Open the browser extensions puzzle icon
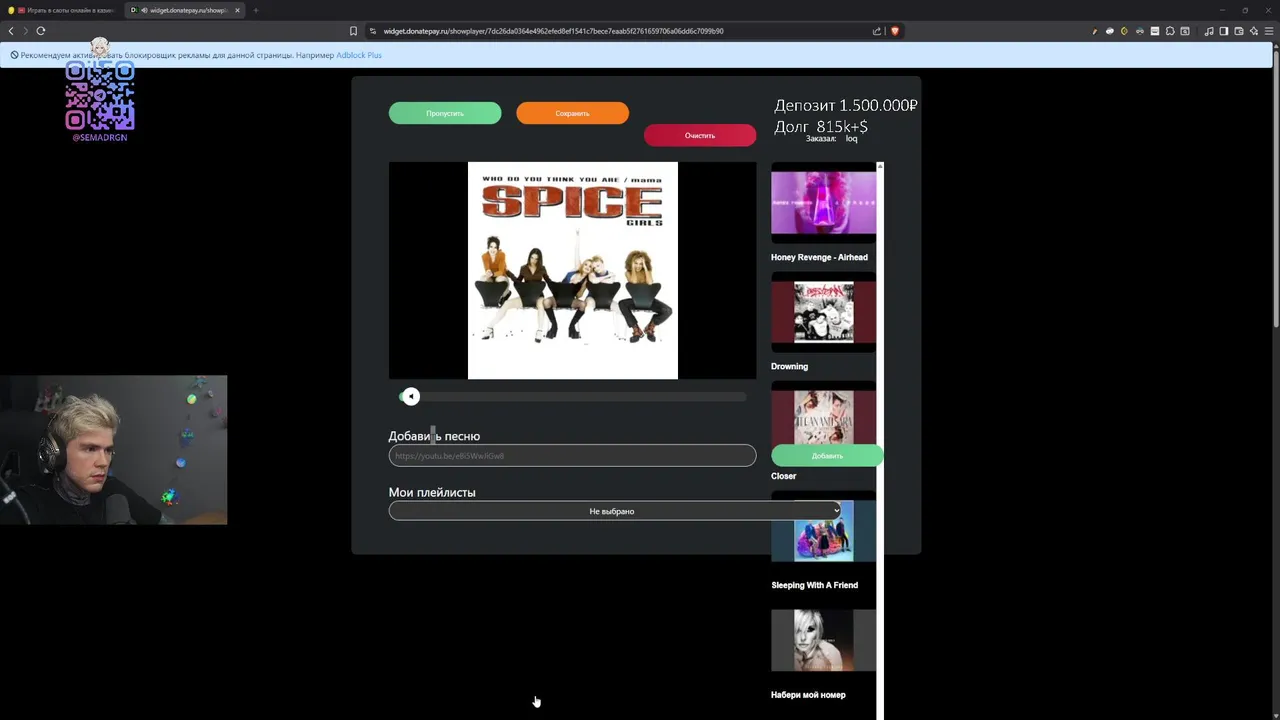Image resolution: width=1280 pixels, height=720 pixels. [x=1170, y=31]
